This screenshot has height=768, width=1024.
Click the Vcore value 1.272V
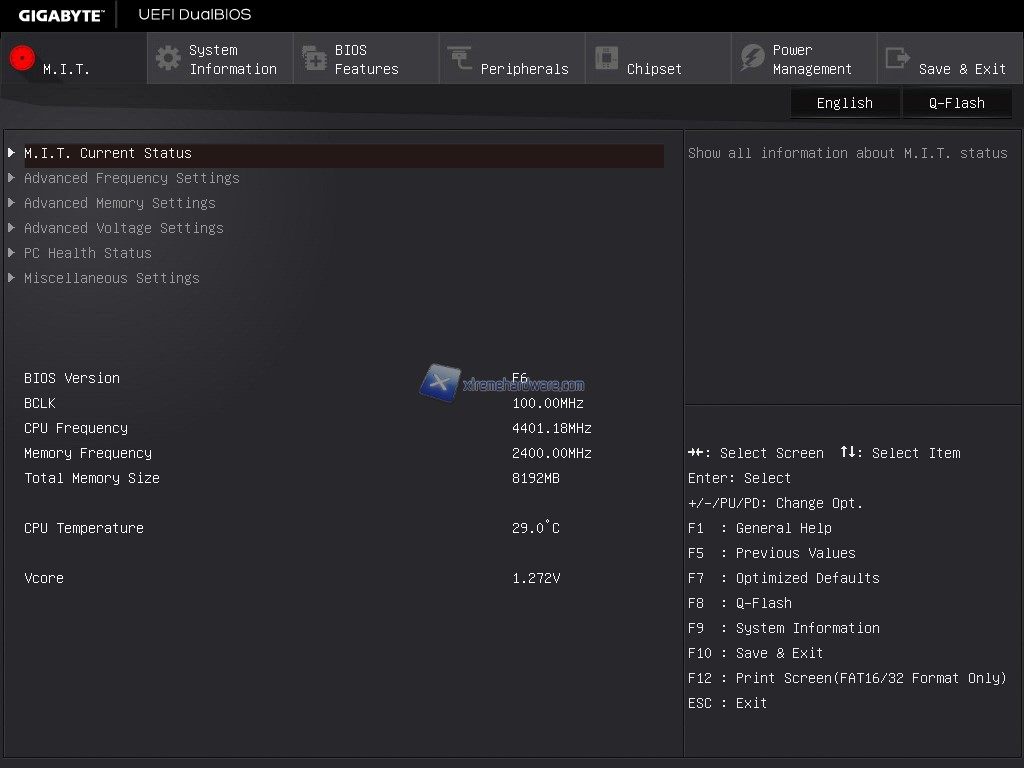535,578
